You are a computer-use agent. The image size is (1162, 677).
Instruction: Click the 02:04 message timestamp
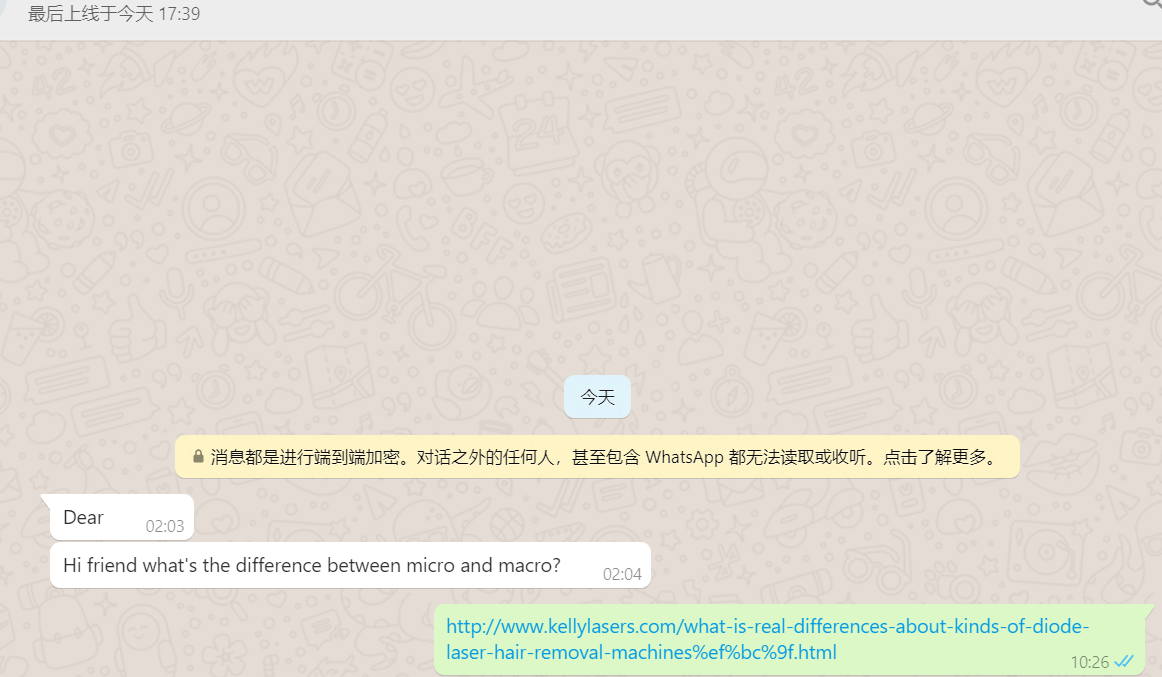tap(622, 574)
